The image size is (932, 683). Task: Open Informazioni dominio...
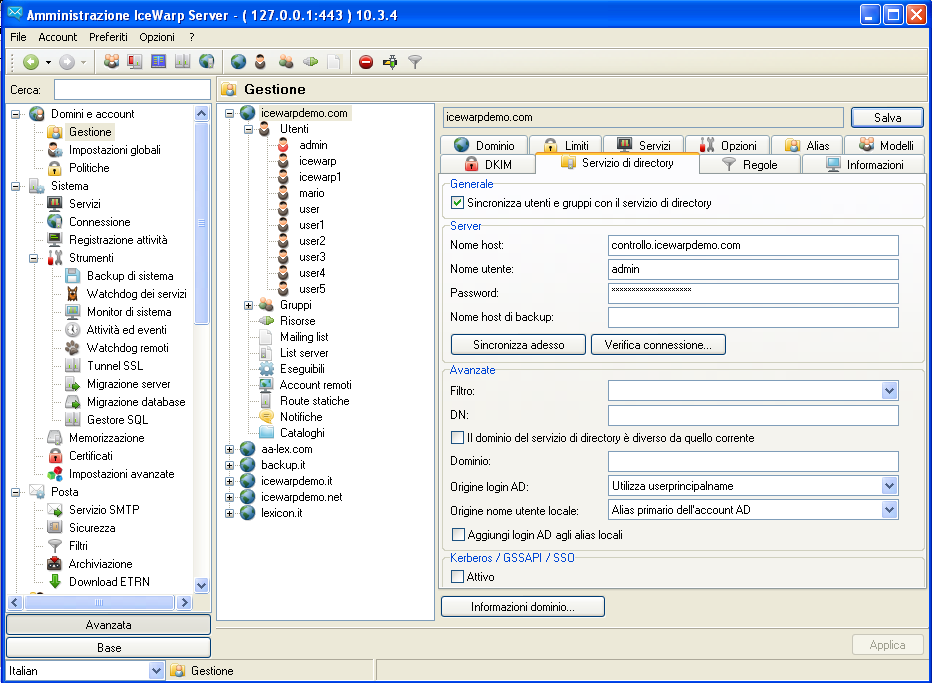point(522,607)
